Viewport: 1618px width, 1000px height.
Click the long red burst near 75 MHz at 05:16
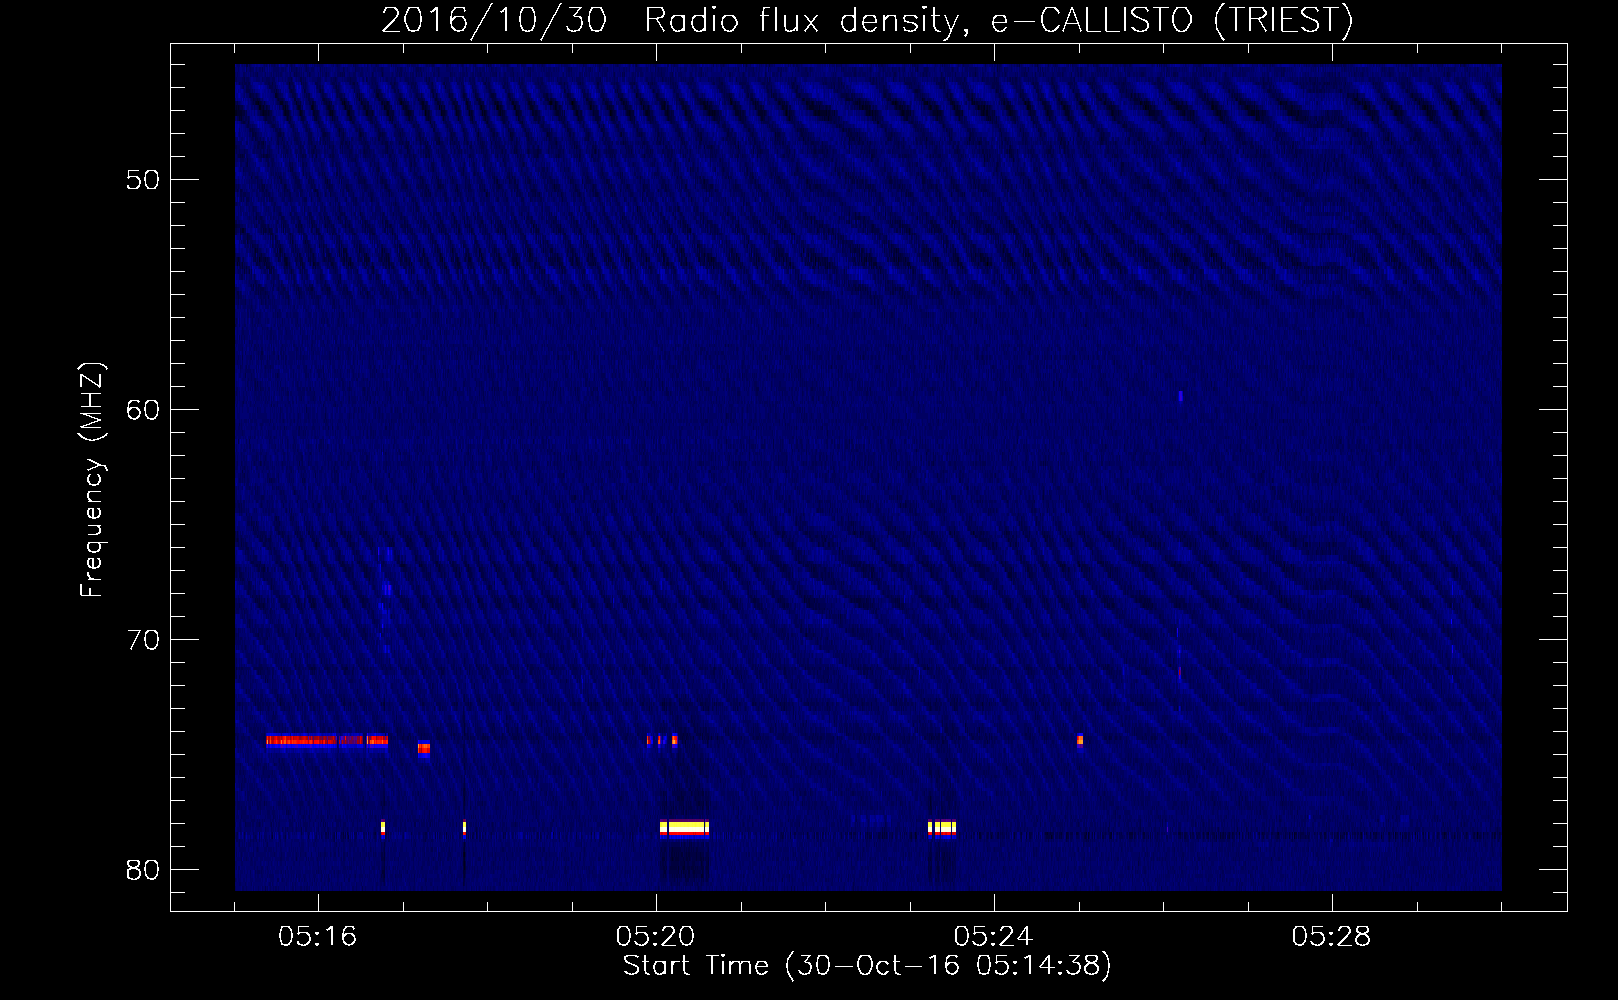(x=326, y=741)
